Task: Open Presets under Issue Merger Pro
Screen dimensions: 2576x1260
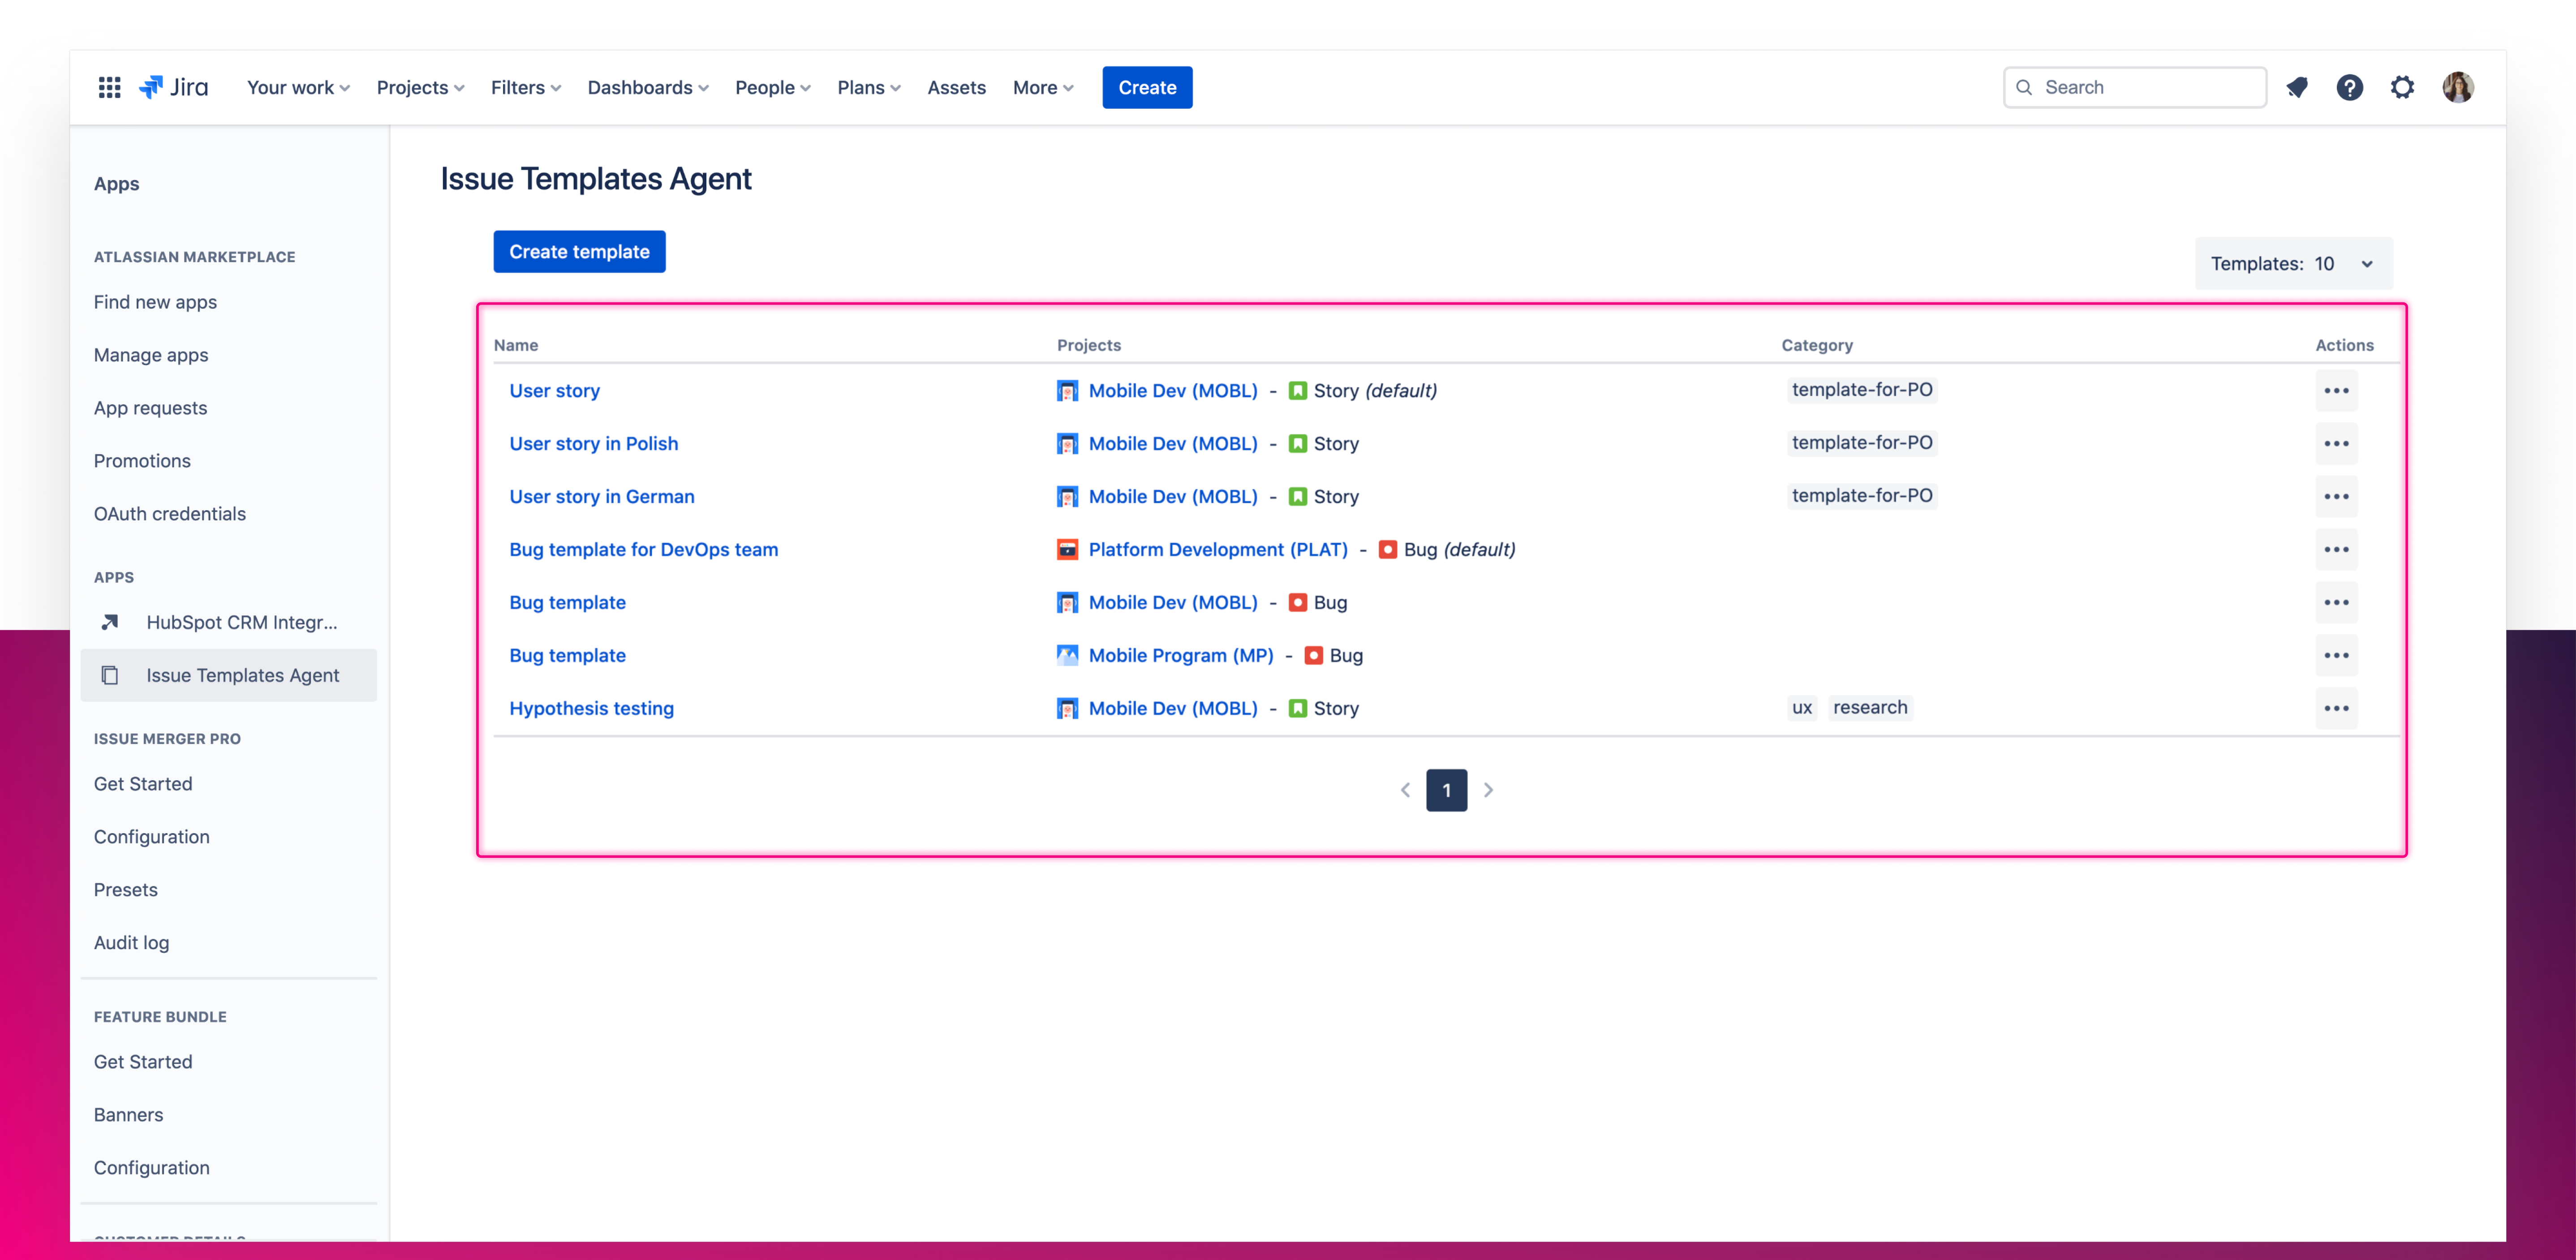Action: click(x=126, y=890)
